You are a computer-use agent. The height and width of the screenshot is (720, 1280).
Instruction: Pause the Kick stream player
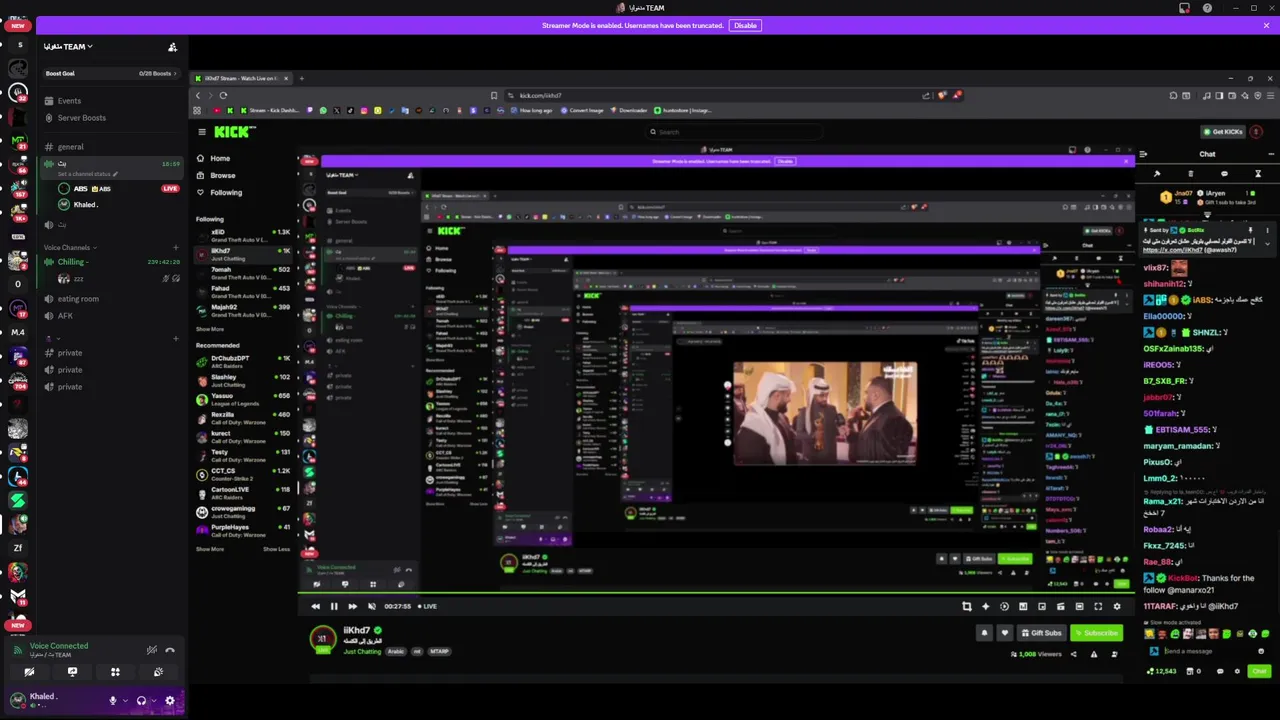(334, 606)
